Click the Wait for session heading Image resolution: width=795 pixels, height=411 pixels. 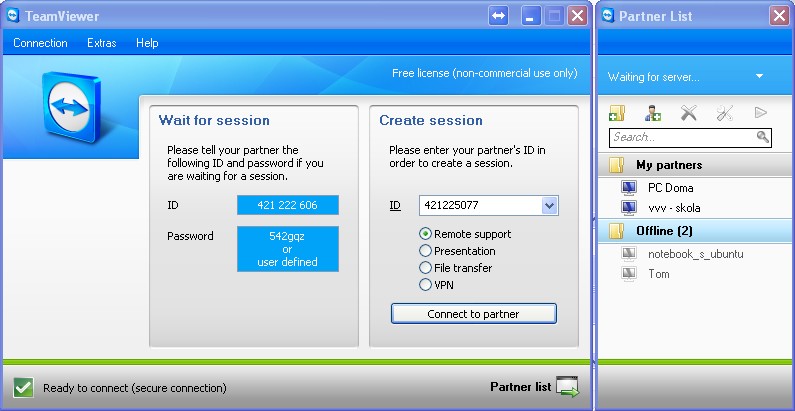214,120
